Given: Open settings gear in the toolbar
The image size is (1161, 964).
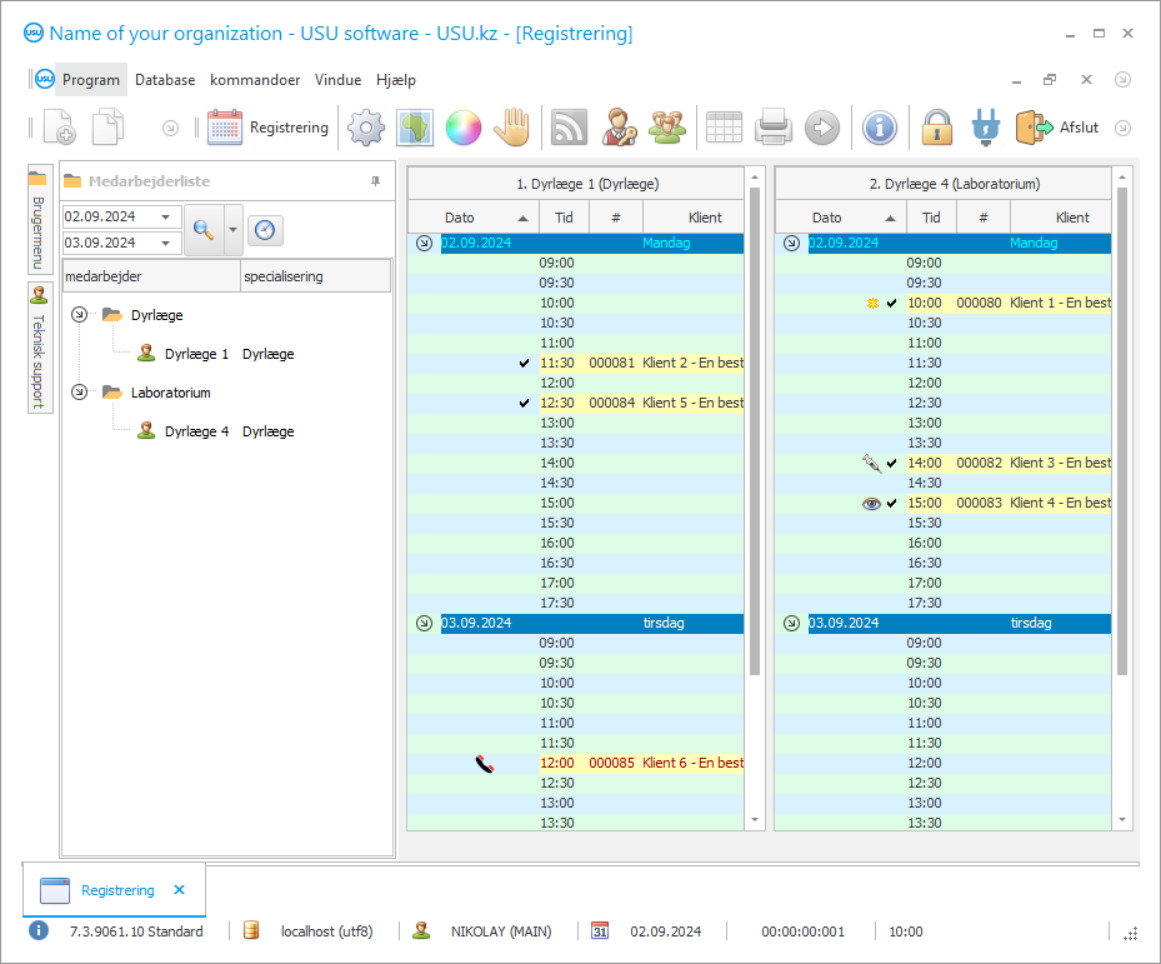Looking at the screenshot, I should pos(366,127).
